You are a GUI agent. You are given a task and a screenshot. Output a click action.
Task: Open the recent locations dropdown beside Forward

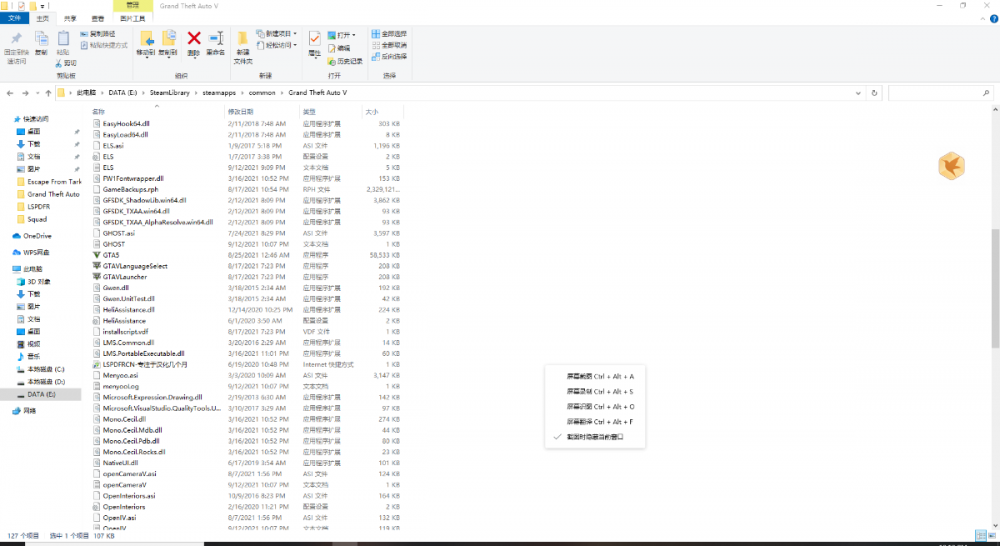point(38,93)
